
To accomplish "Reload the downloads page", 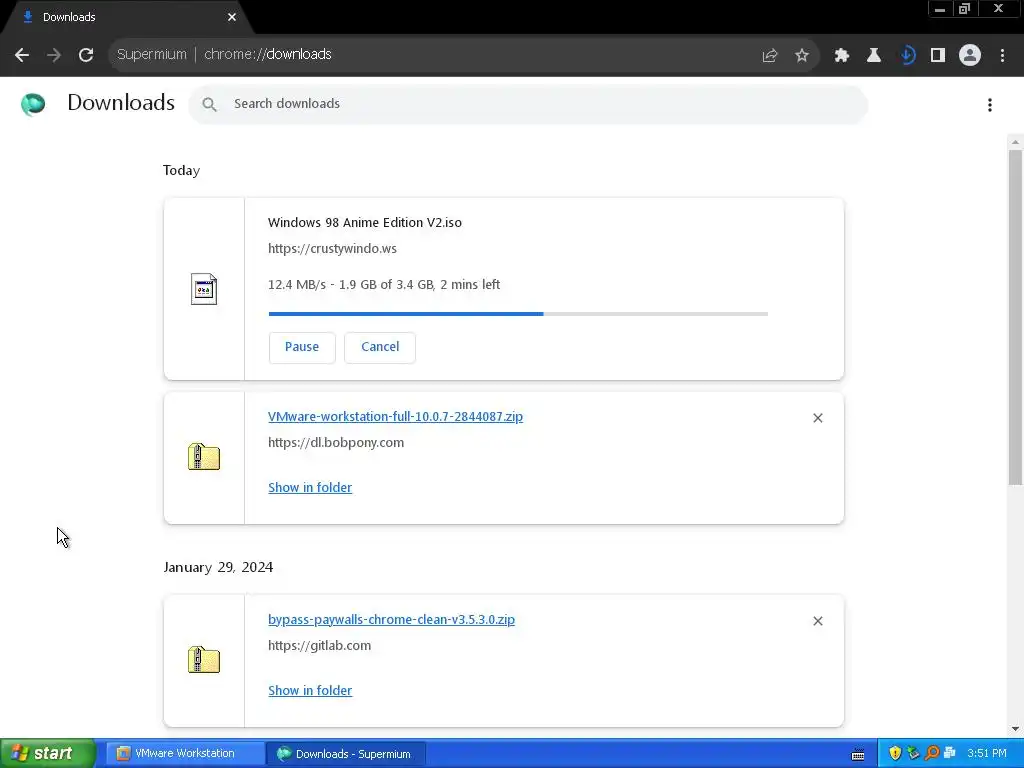I will tap(86, 55).
